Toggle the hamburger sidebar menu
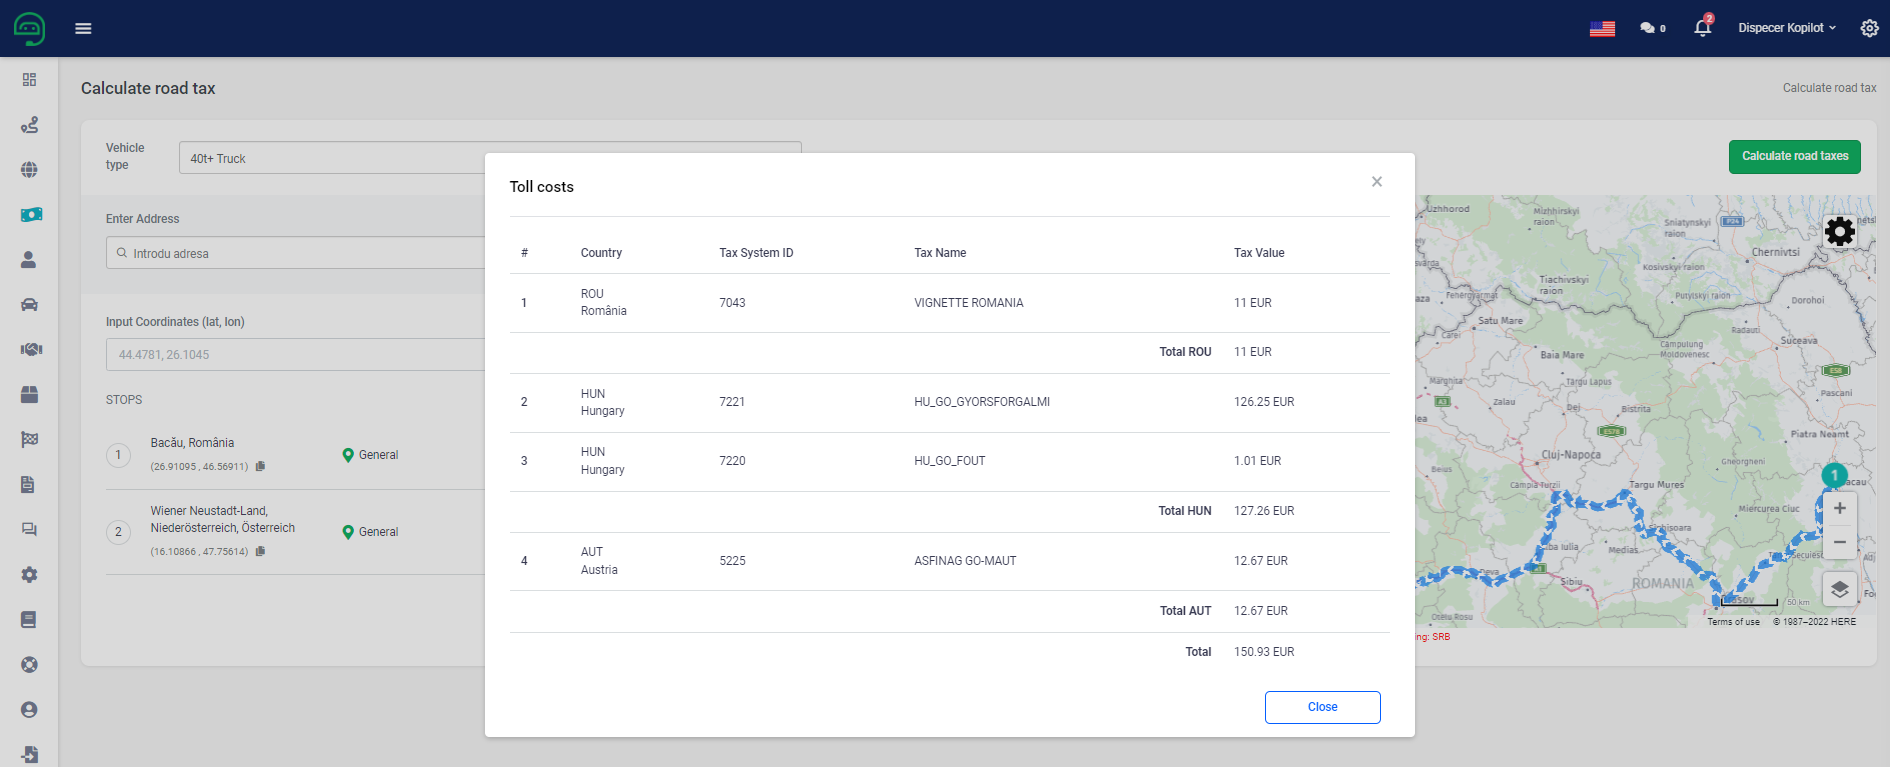Screen dimensions: 1890x767 coord(83,28)
